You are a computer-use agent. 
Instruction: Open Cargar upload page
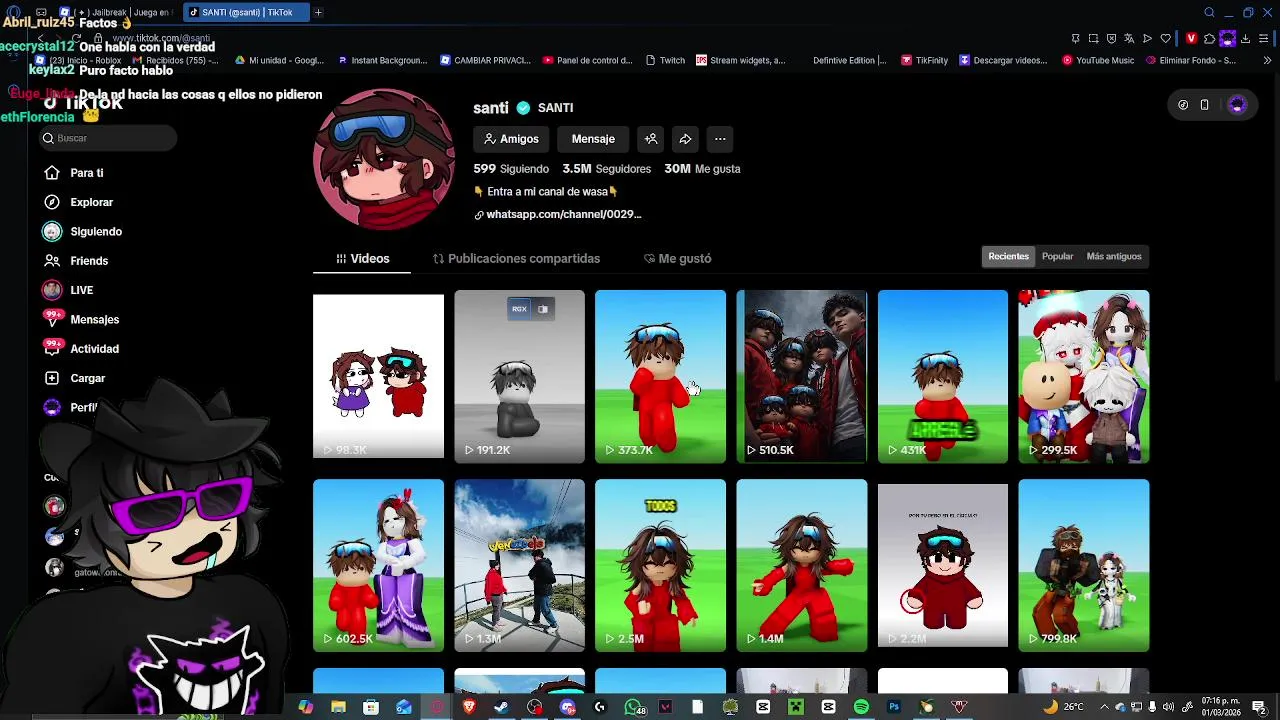click(74, 378)
